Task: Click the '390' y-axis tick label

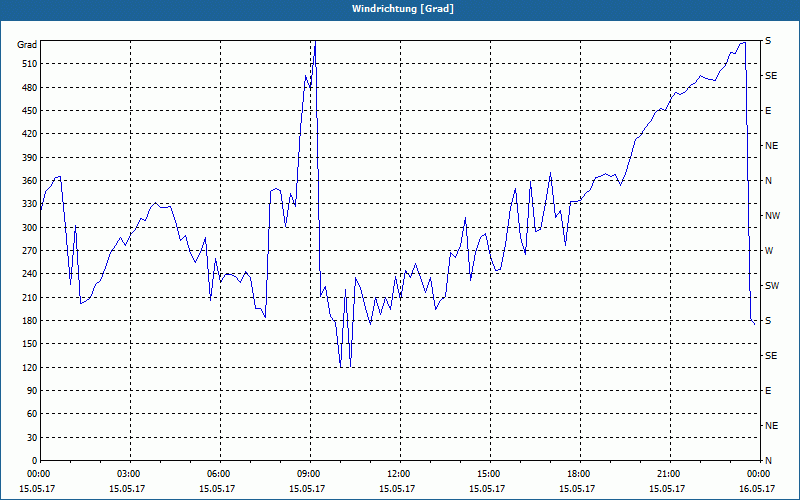Action: (x=30, y=158)
